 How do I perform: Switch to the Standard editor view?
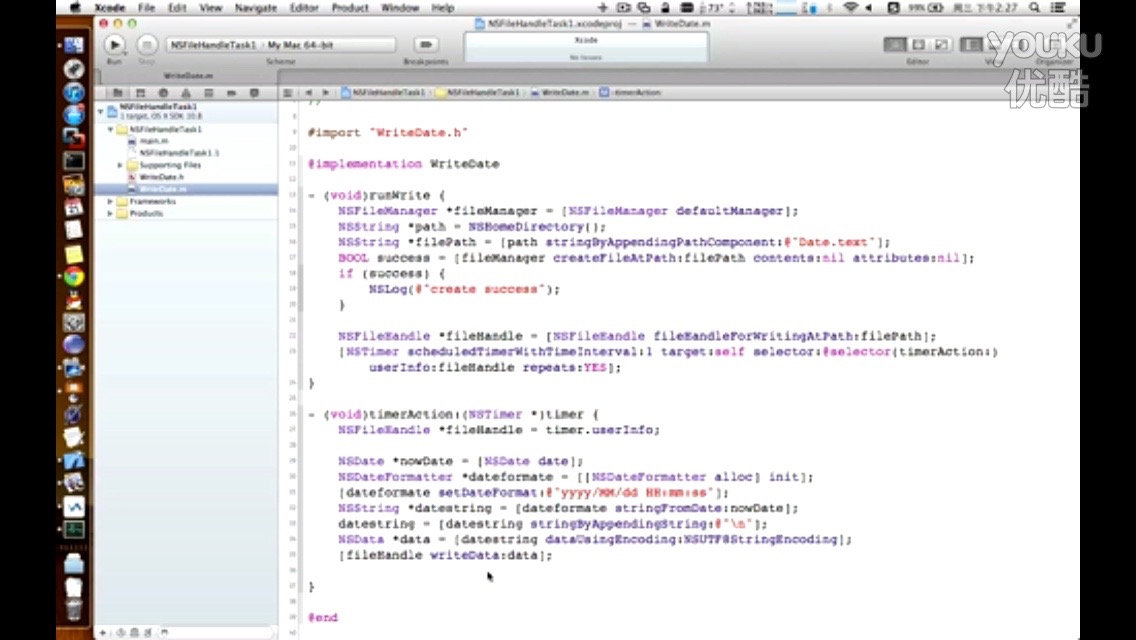click(x=898, y=45)
